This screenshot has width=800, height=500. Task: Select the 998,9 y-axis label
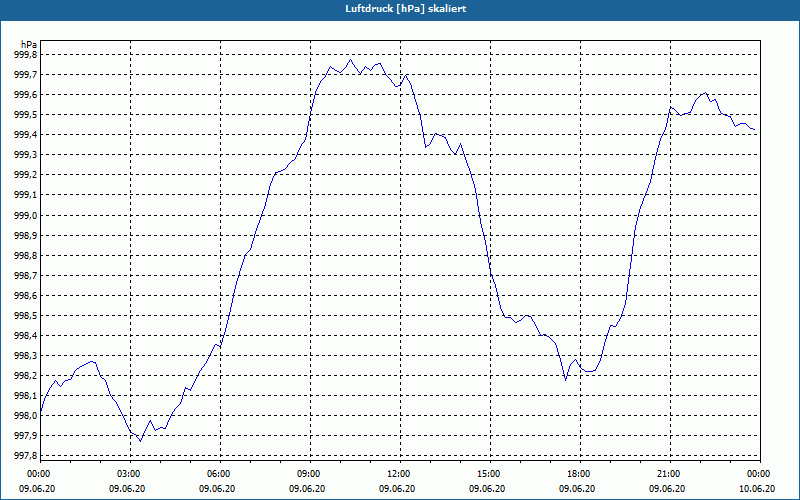tap(25, 235)
